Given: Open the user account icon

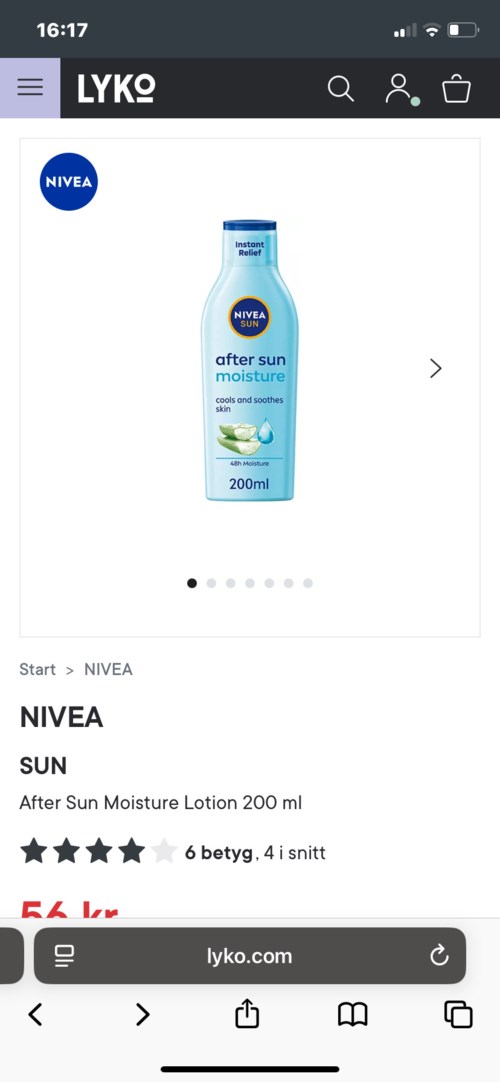Looking at the screenshot, I should 400,89.
